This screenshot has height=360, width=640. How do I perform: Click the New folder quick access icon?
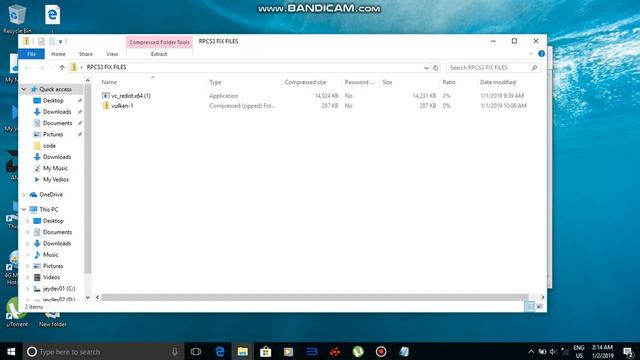52,41
